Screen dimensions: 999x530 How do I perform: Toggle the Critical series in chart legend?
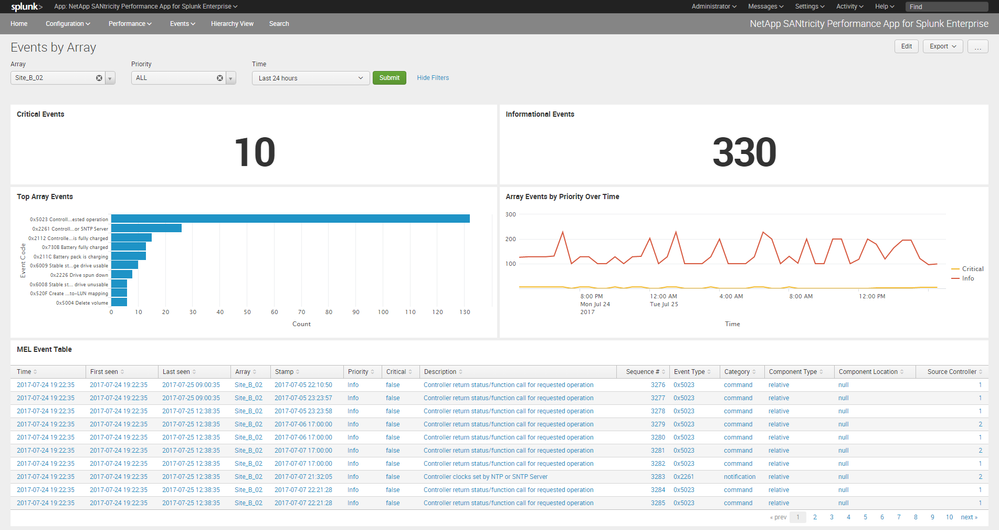point(972,269)
